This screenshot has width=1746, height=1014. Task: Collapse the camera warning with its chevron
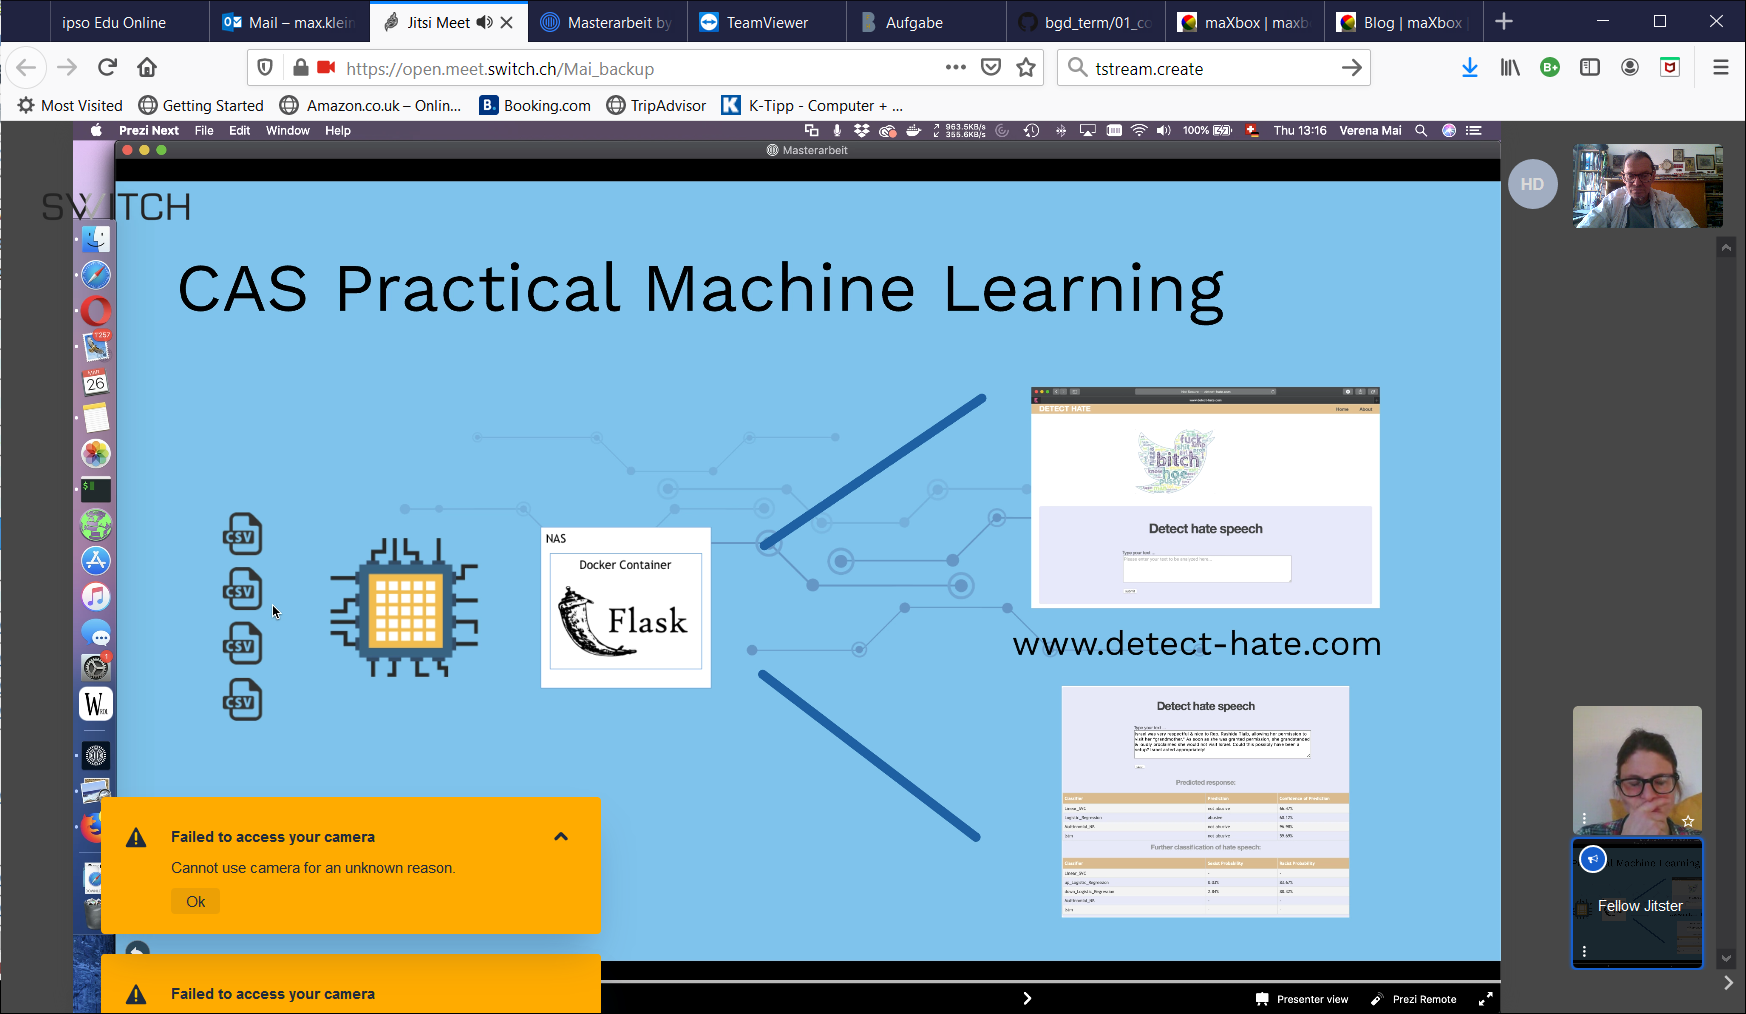(x=561, y=837)
